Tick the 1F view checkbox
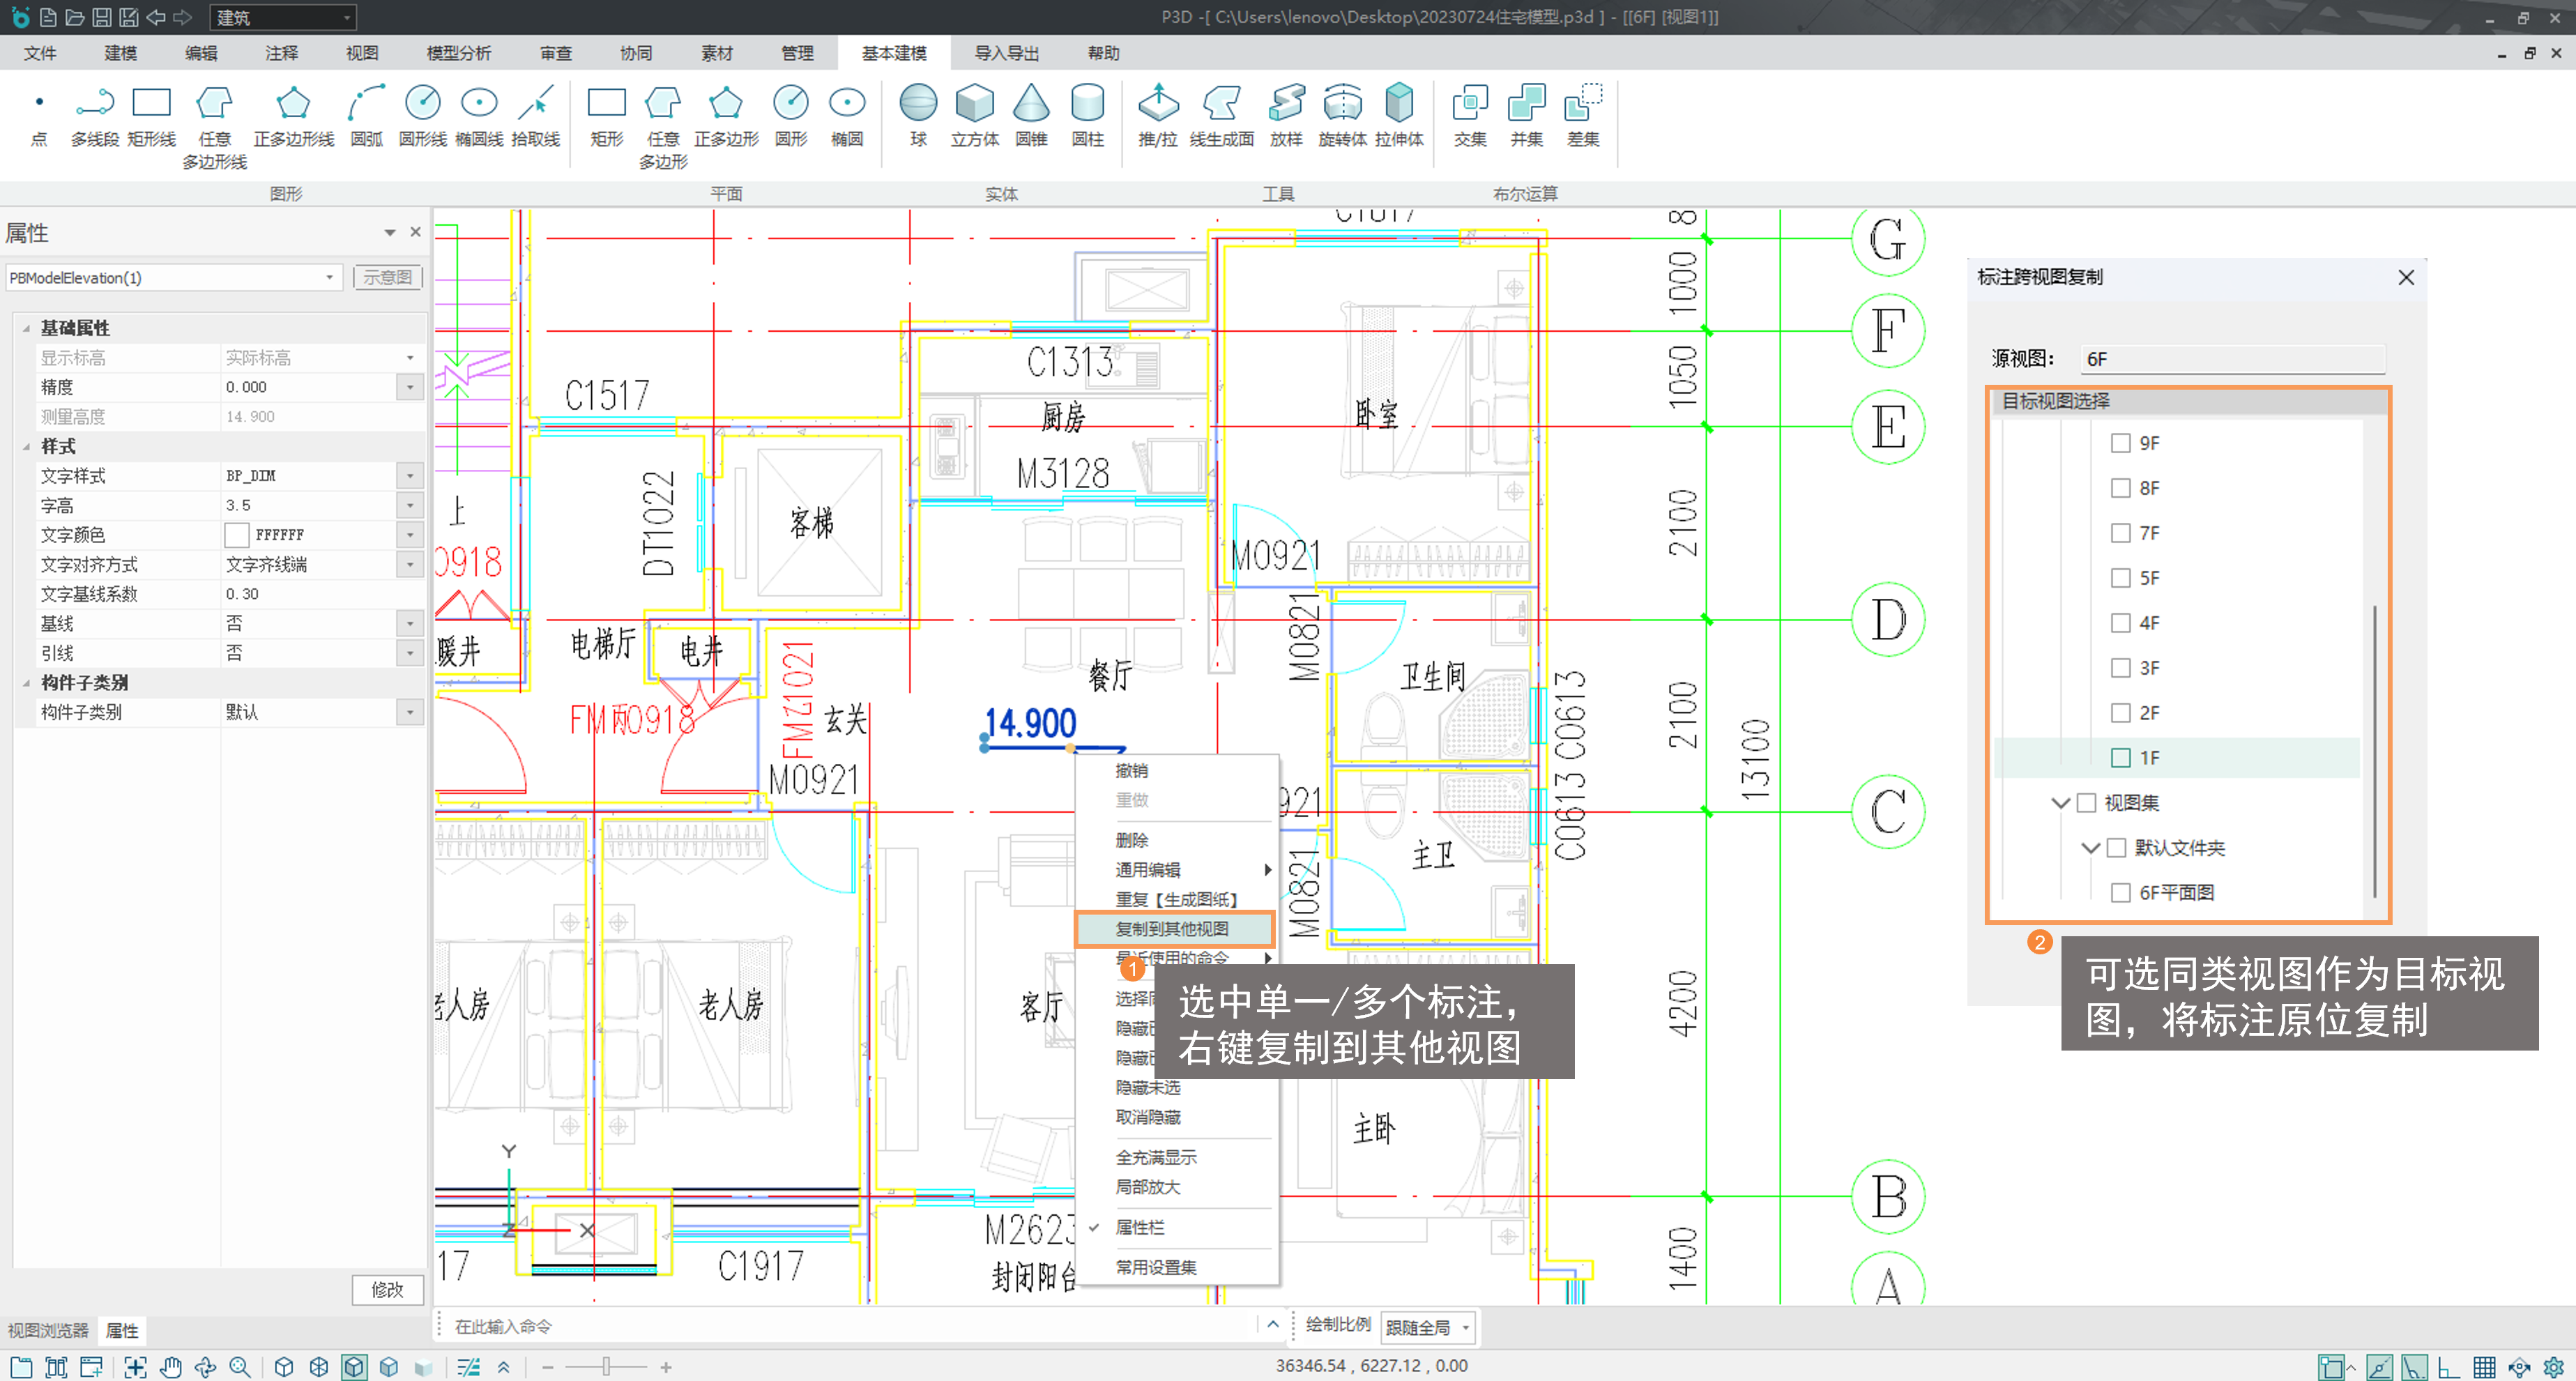 click(2120, 758)
